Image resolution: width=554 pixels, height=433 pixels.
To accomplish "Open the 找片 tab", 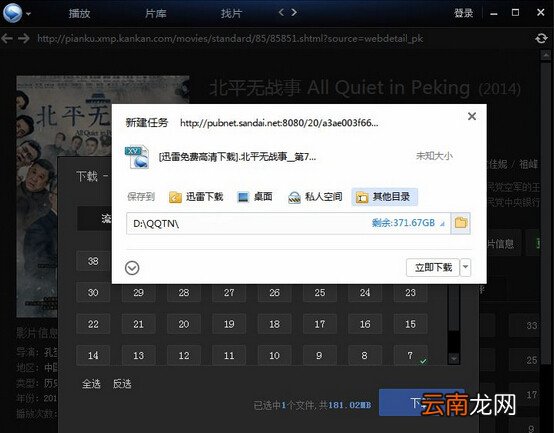I will coord(231,13).
